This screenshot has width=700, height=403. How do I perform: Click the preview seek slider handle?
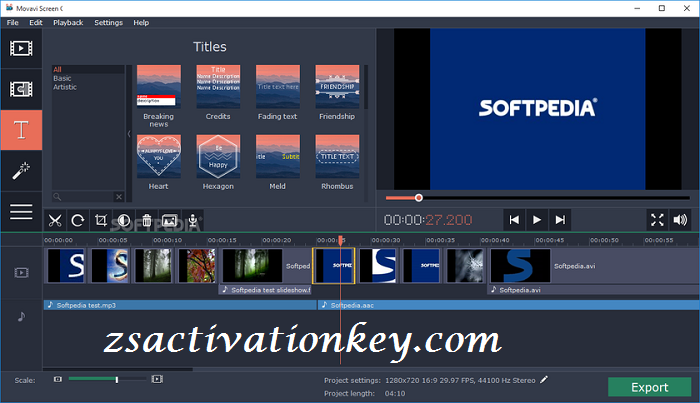418,198
